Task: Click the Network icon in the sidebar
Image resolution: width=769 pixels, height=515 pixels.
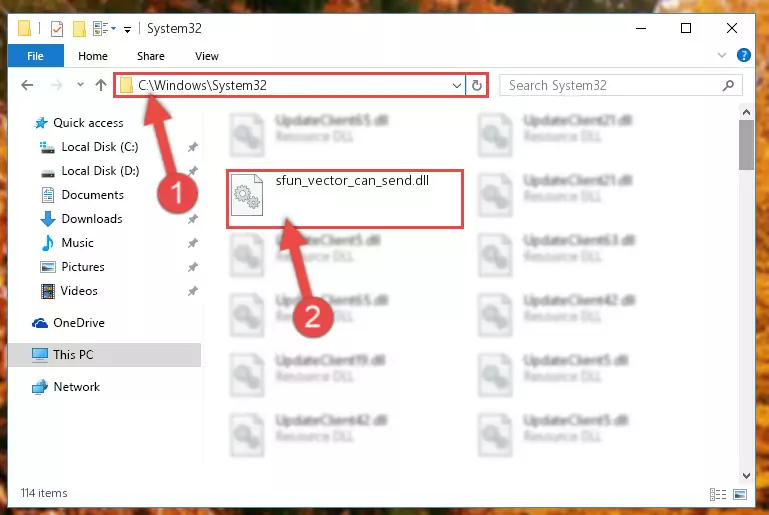Action: click(x=40, y=387)
